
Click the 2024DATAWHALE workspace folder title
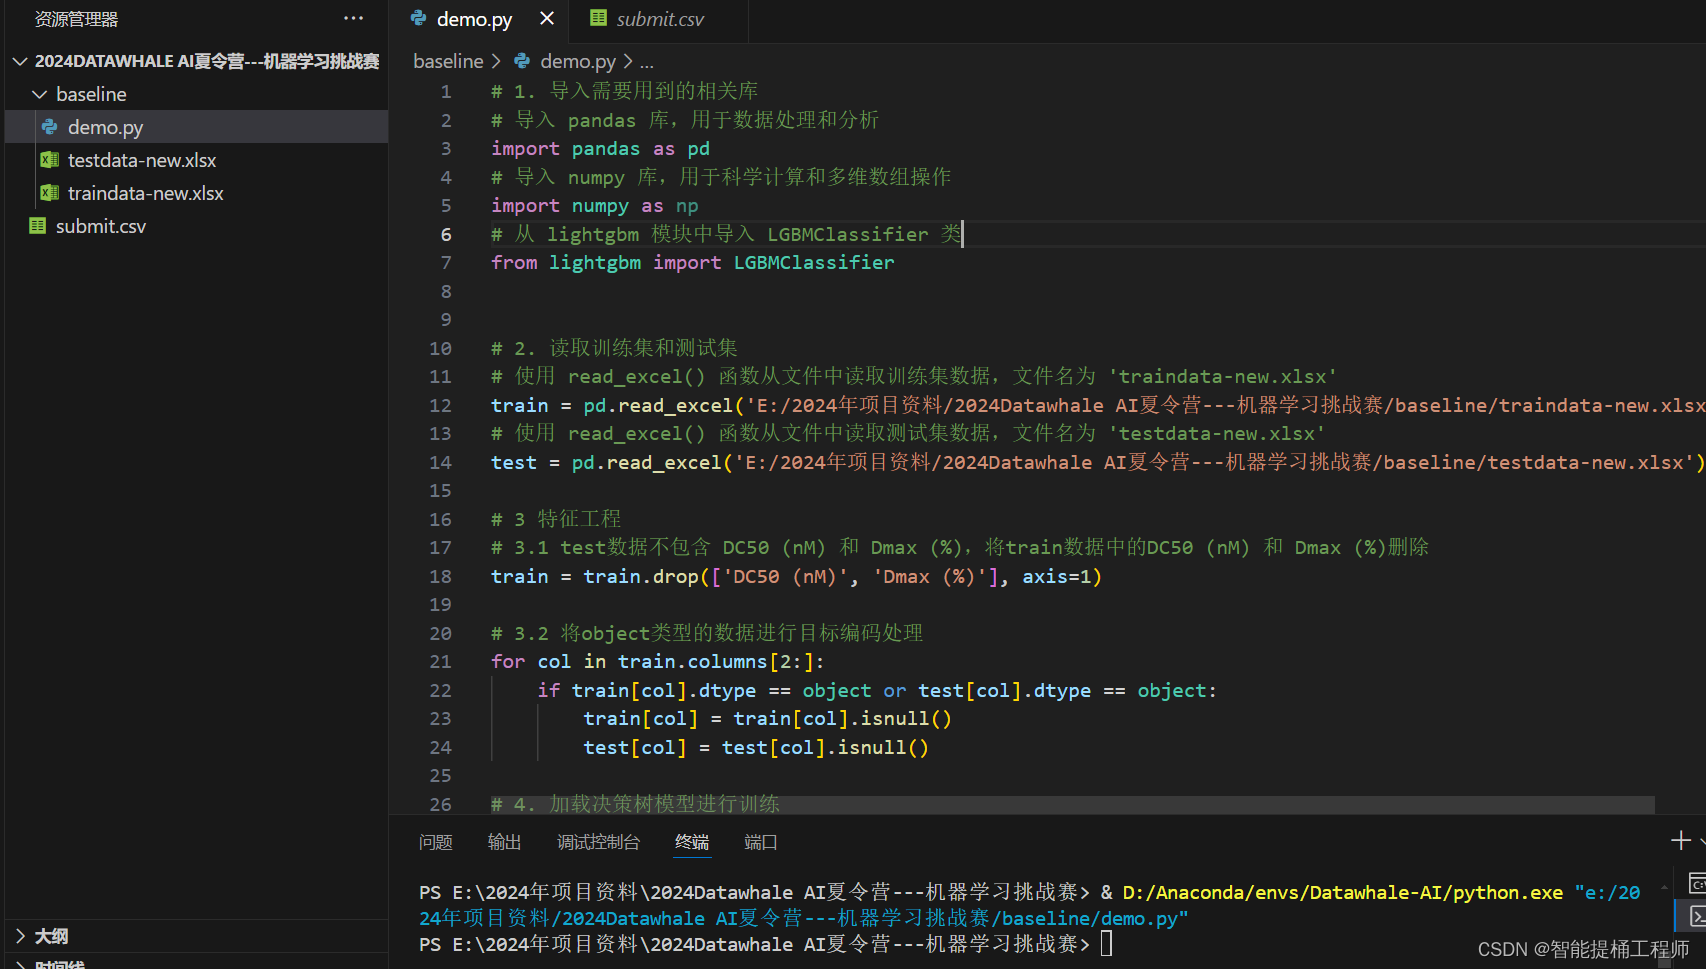coord(207,61)
